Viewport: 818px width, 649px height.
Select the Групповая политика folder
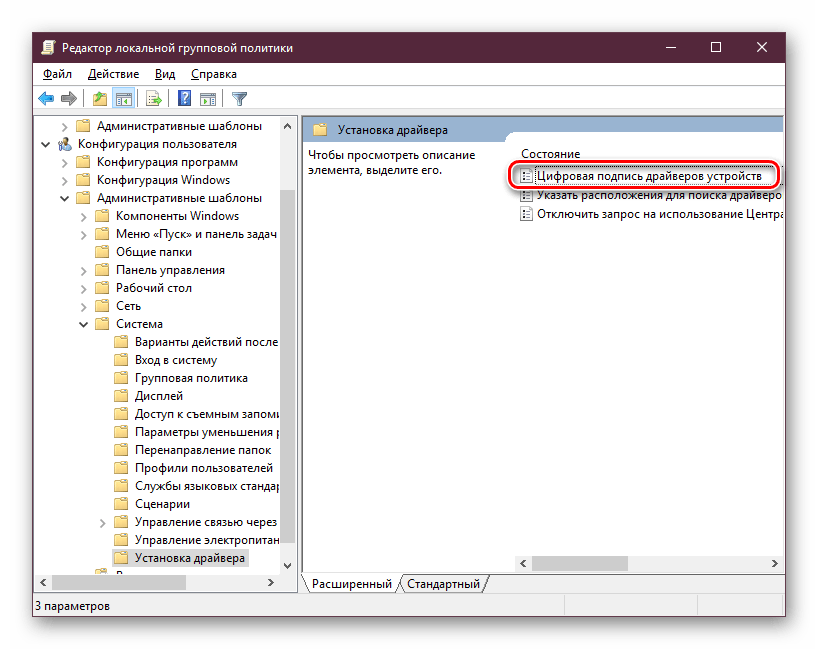click(191, 378)
